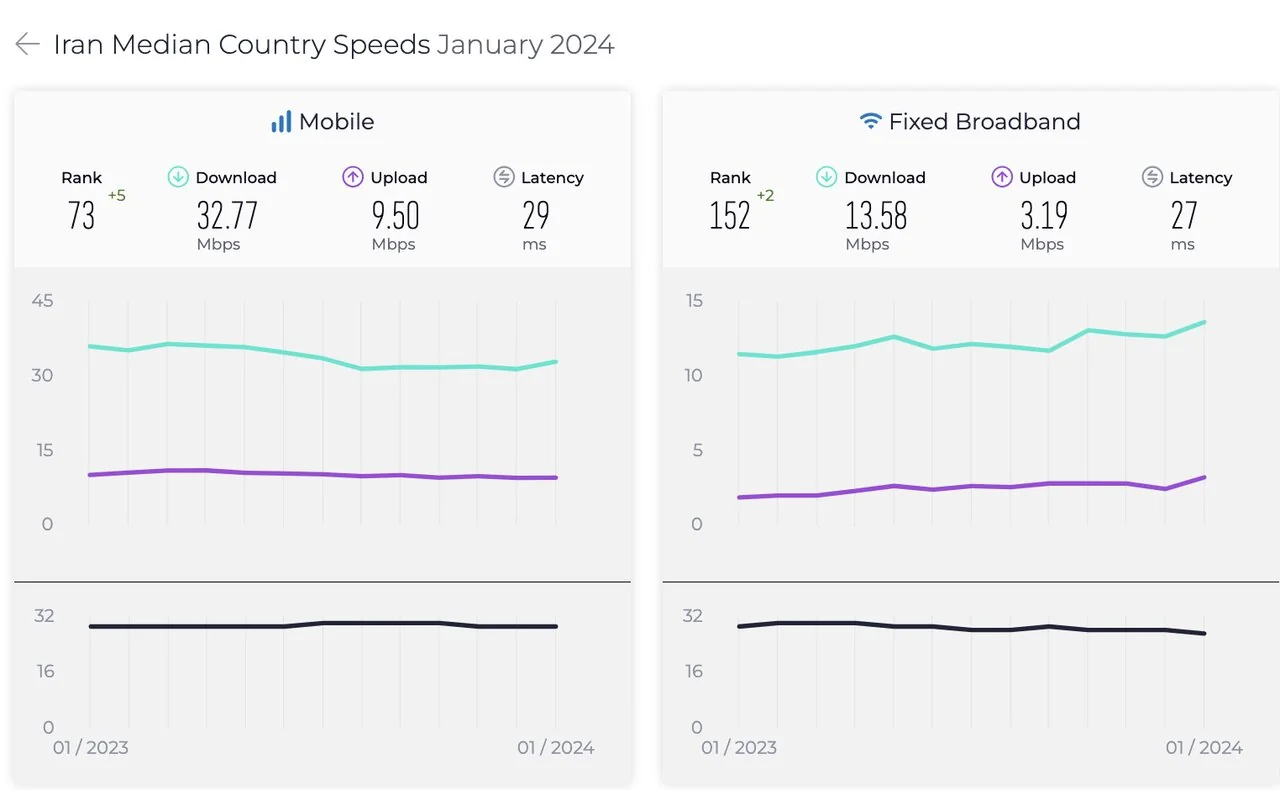Screen dimensions: 1280x790
Task: Select the Fixed Broadband panel heading
Action: (x=984, y=122)
